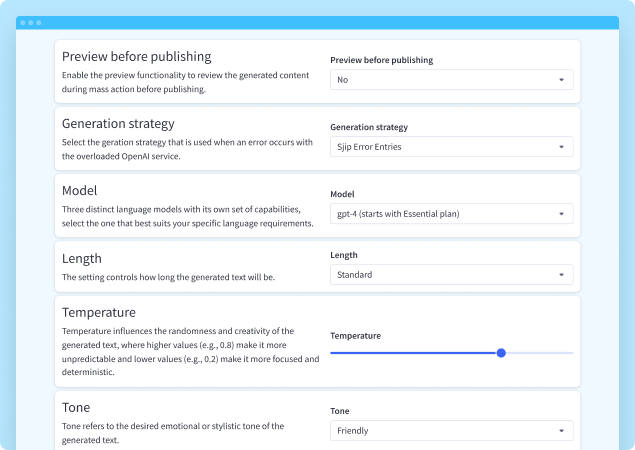Click the first dot in the window title bar
The height and width of the screenshot is (450, 635).
coord(24,22)
